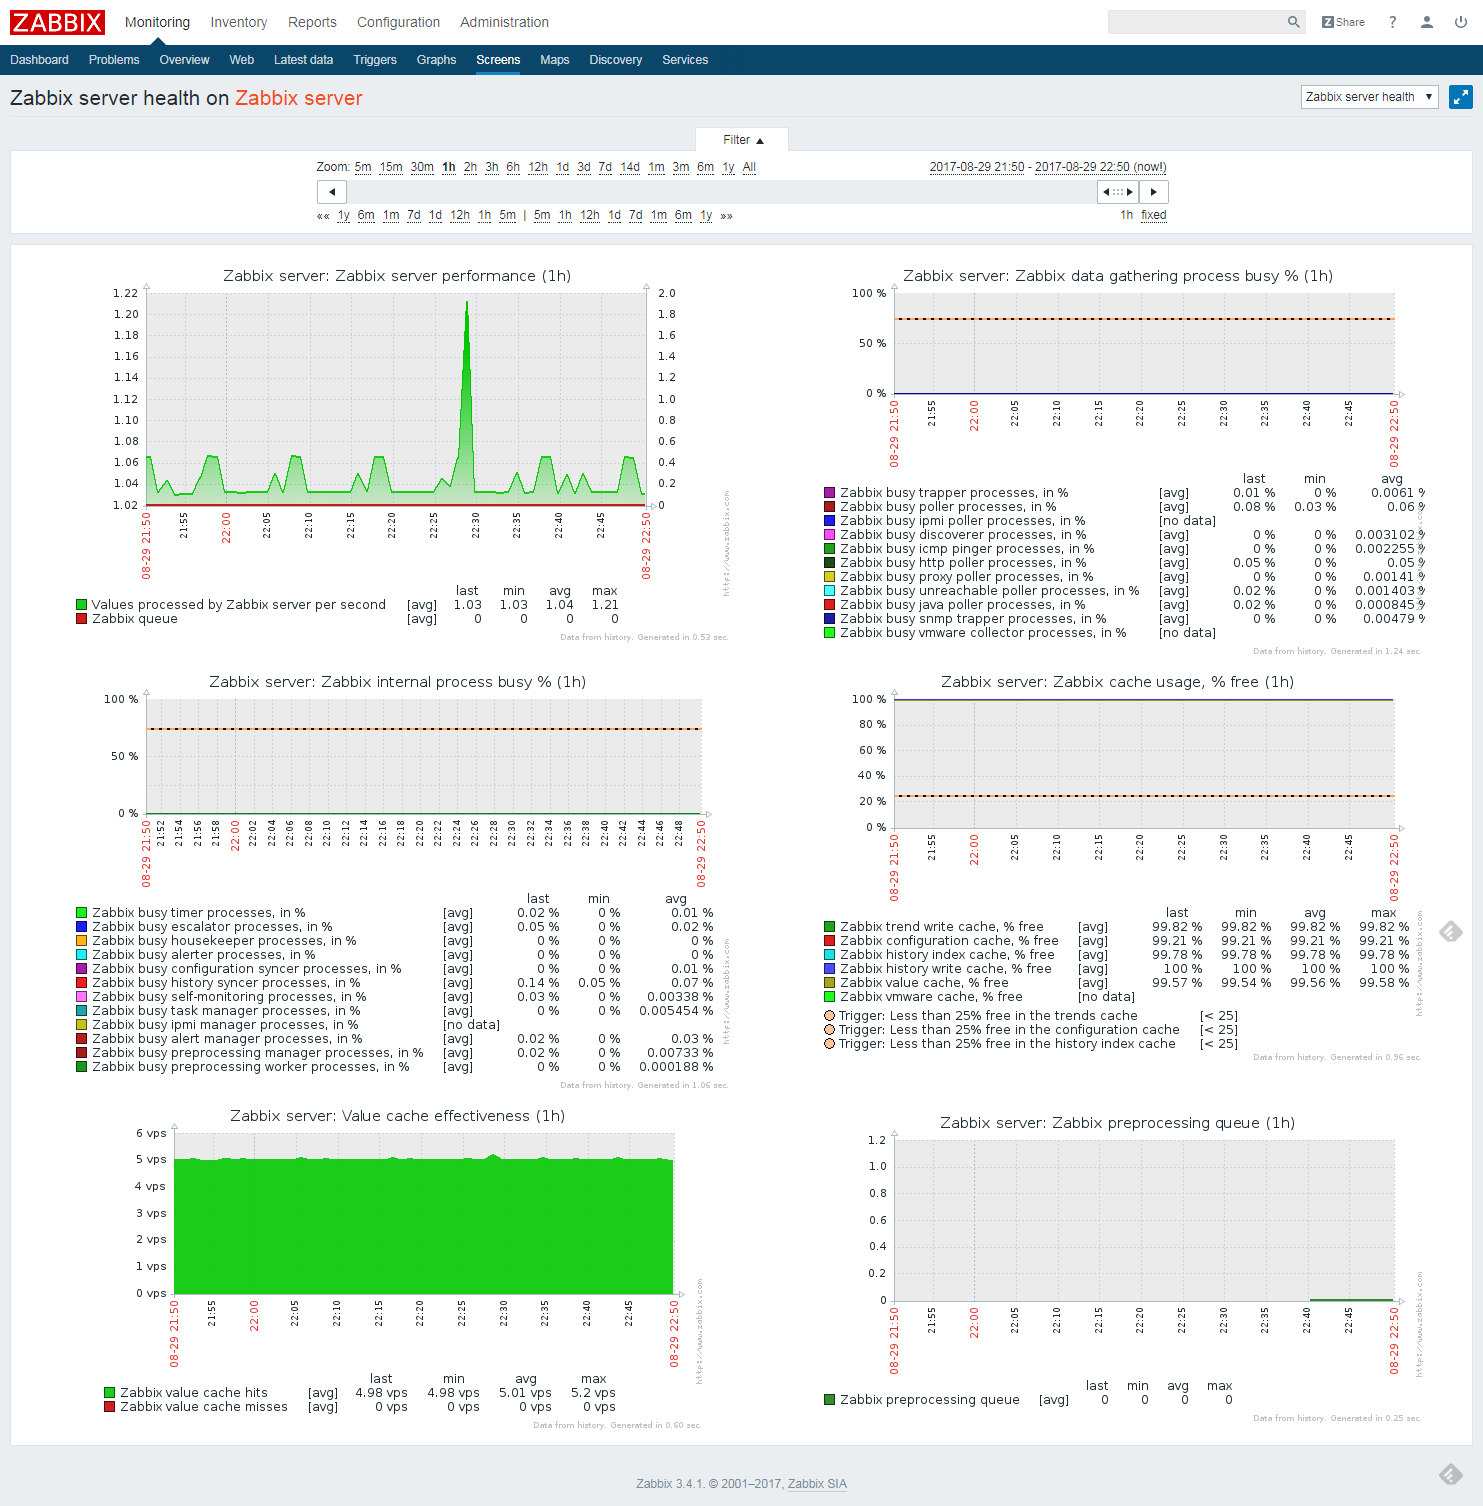Open the Reports menu

[312, 22]
